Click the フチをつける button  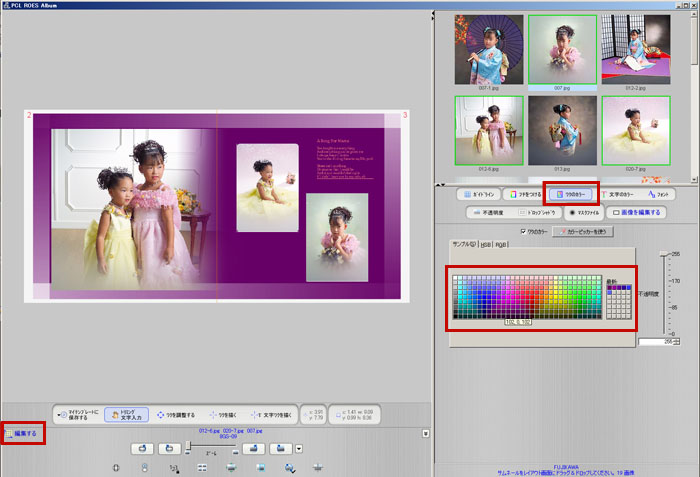[524, 193]
